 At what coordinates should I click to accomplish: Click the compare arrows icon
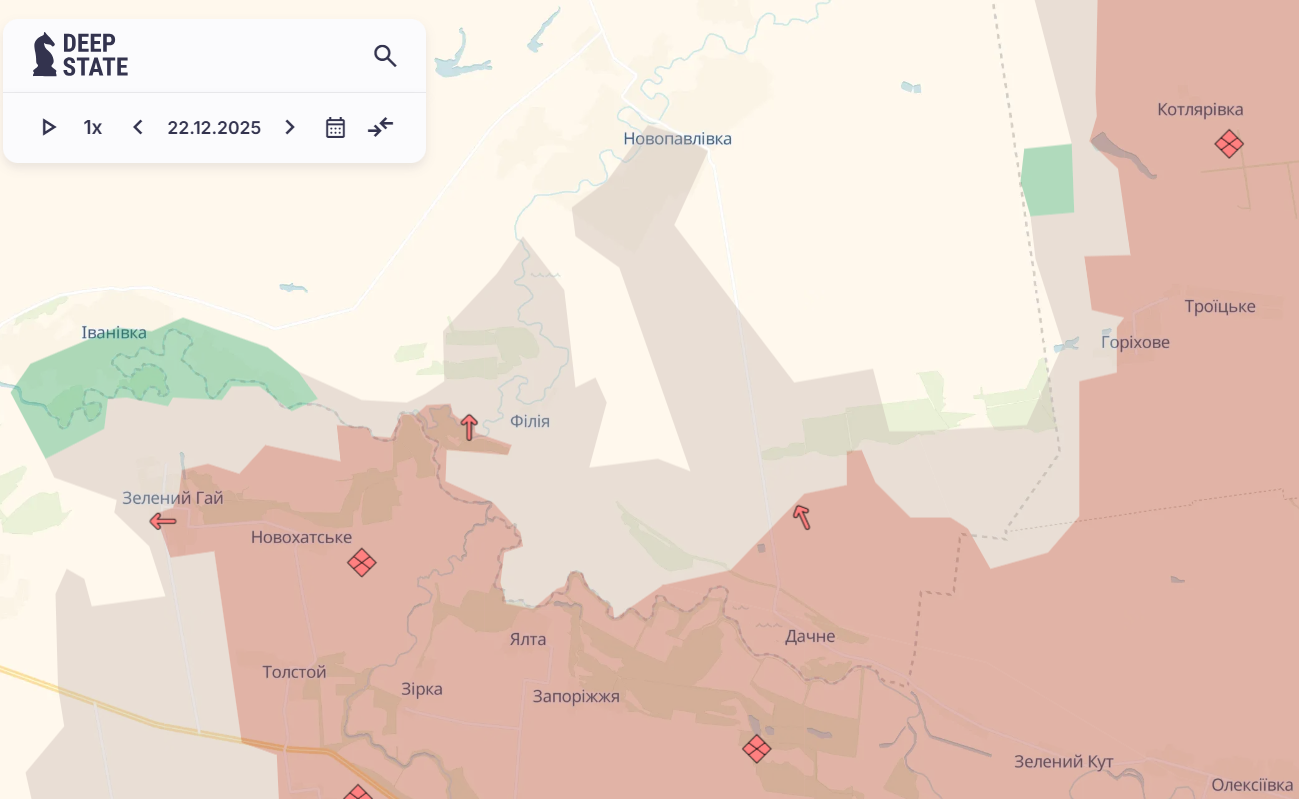click(x=381, y=127)
